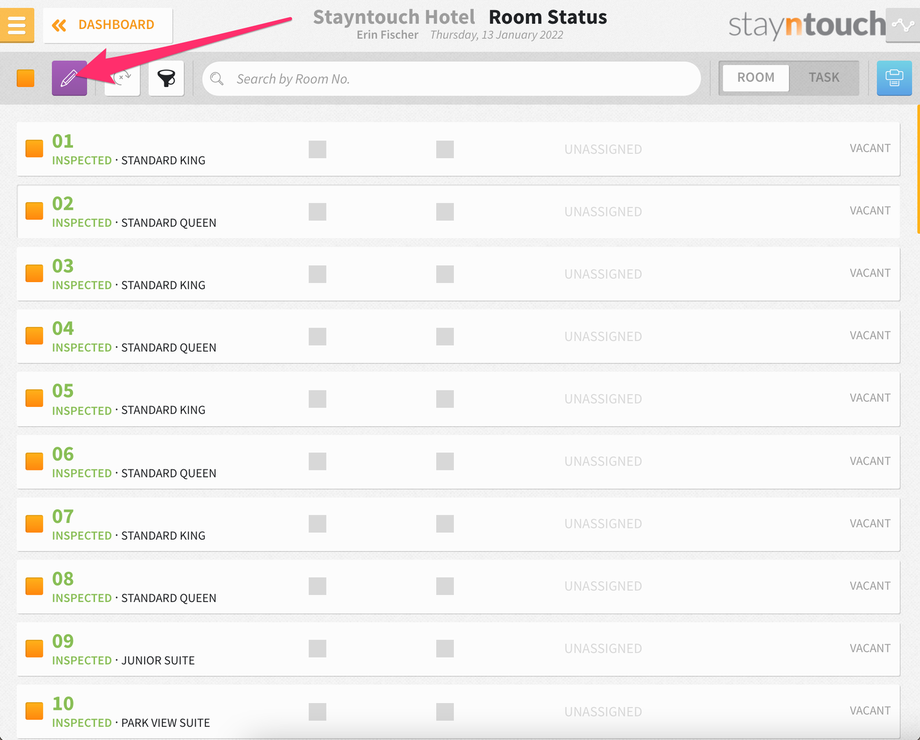Click INSPECTED label under room 06
920x740 pixels.
tap(82, 473)
